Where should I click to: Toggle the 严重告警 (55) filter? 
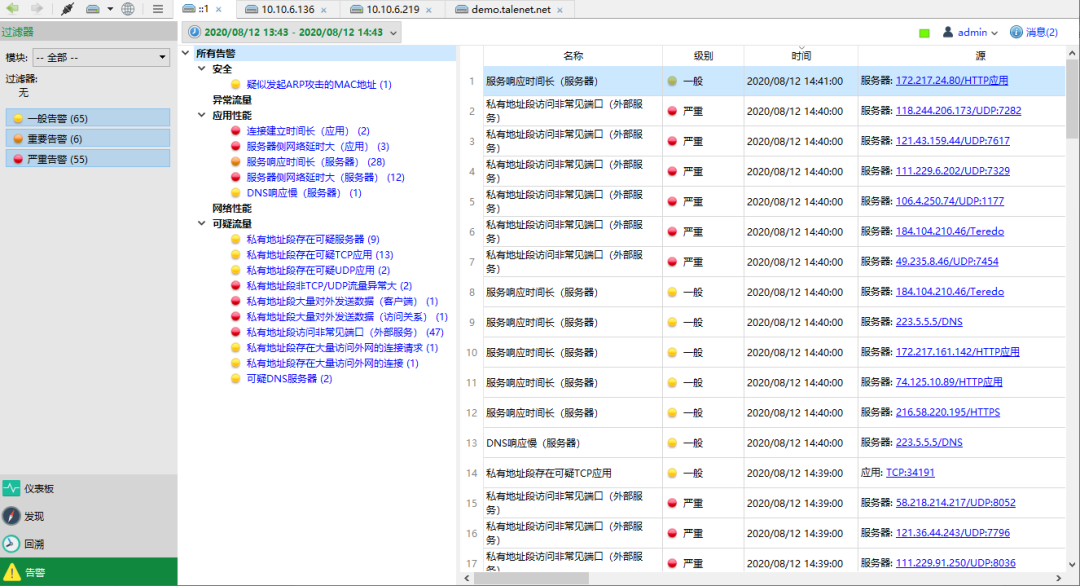(88, 159)
